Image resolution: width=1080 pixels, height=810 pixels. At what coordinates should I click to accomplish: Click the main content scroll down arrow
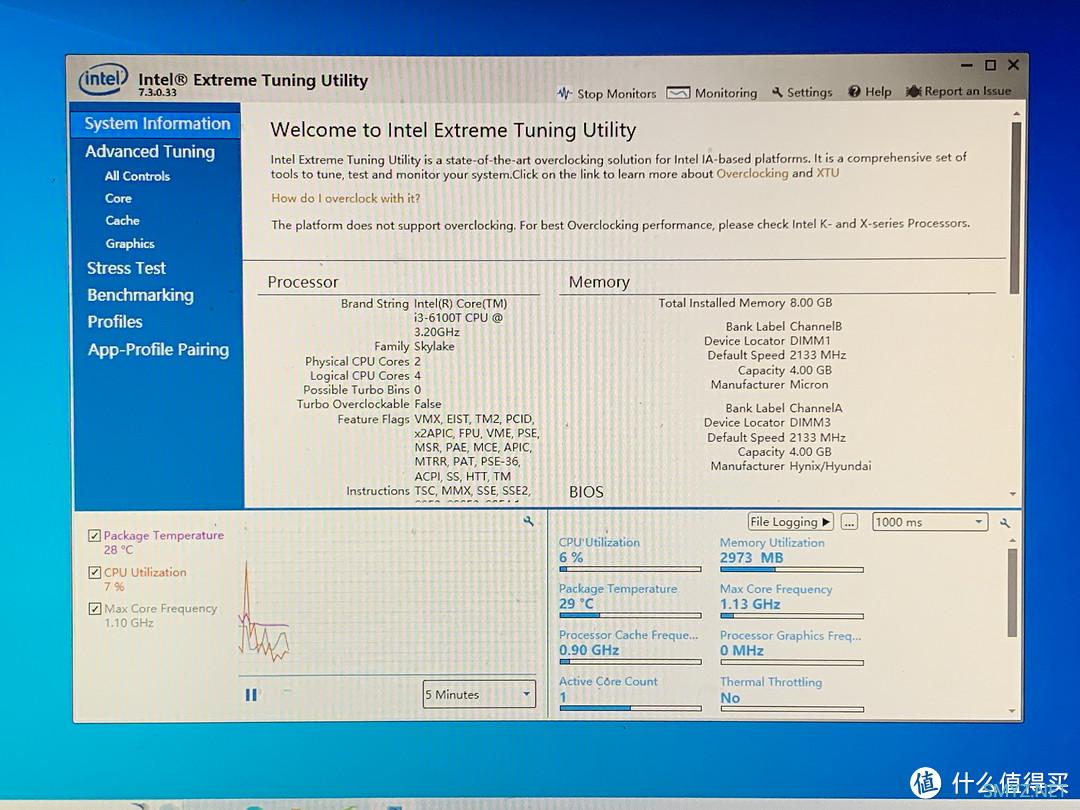[x=1013, y=494]
